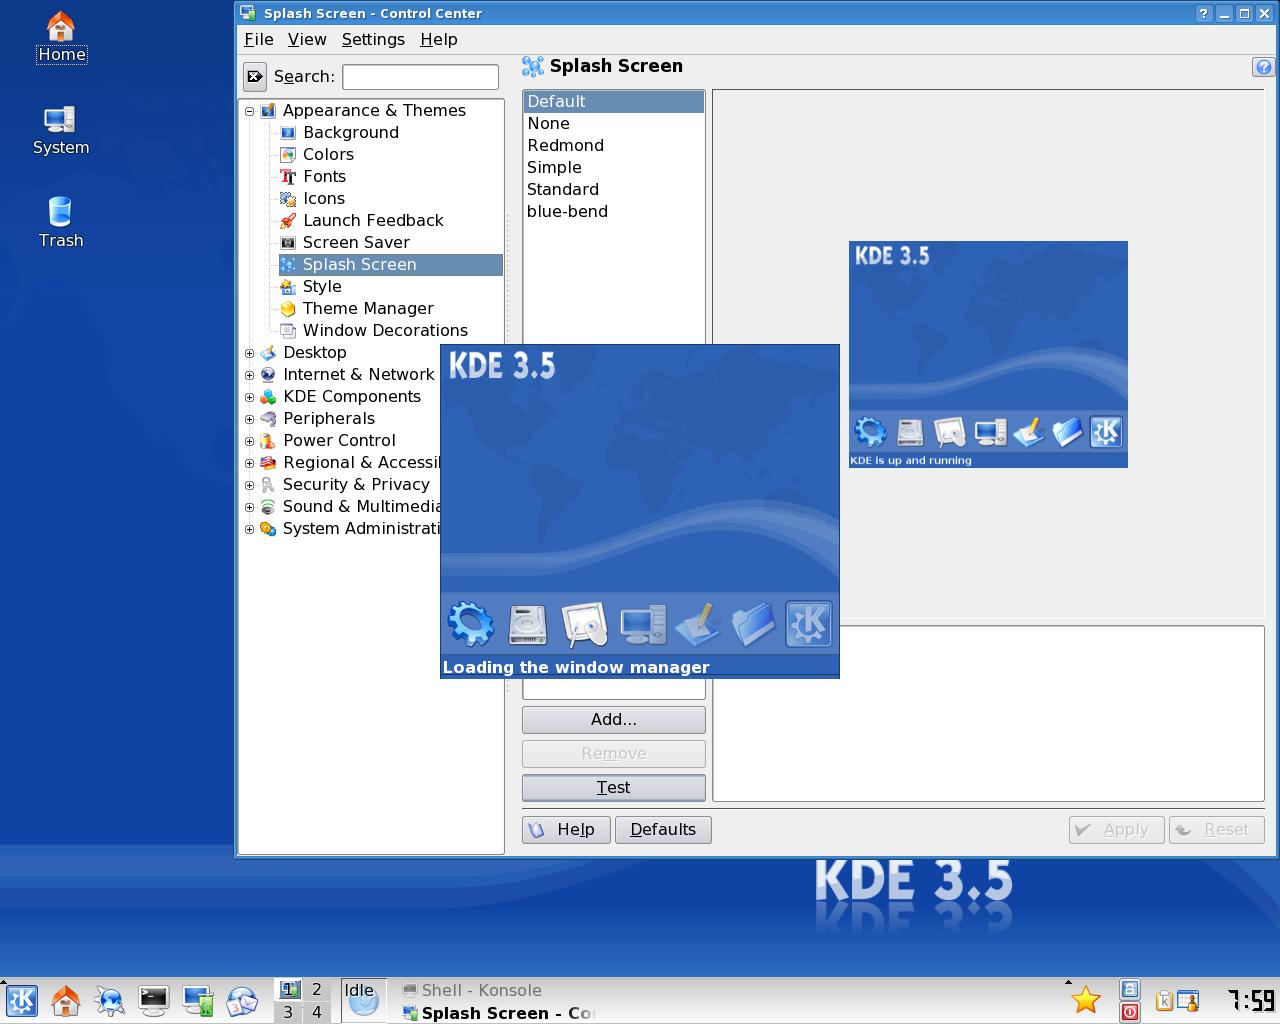Select the Style module in the tree
Screen dimensions: 1280x1024
[x=322, y=287]
